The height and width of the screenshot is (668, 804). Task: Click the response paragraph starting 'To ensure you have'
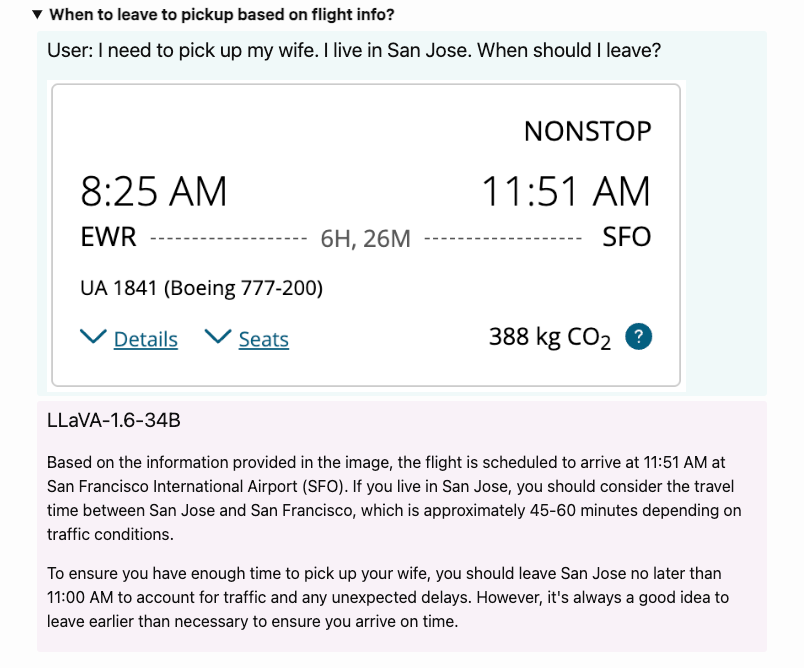388,598
